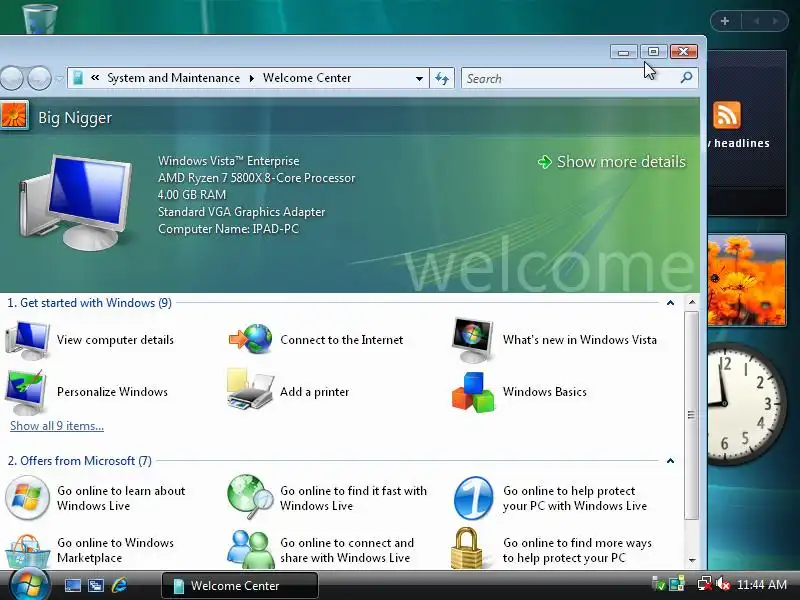Click the muted volume tray icon
Screen dimensions: 800x600
723,584
